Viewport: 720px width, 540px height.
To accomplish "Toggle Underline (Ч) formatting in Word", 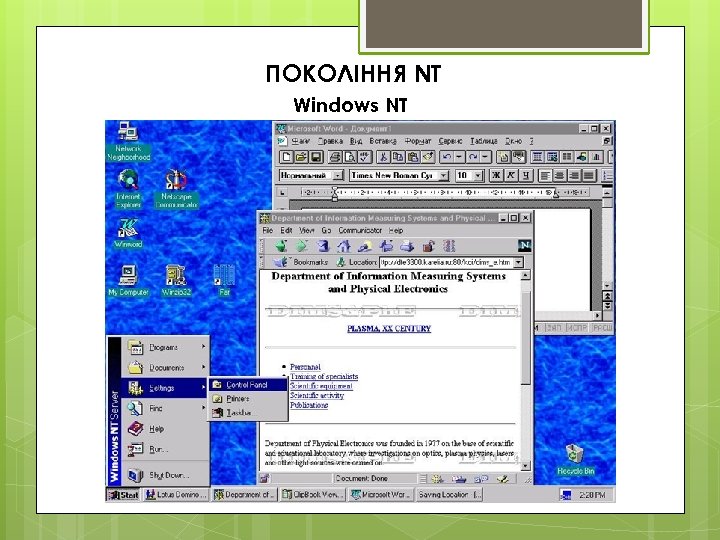I will pyautogui.click(x=526, y=175).
